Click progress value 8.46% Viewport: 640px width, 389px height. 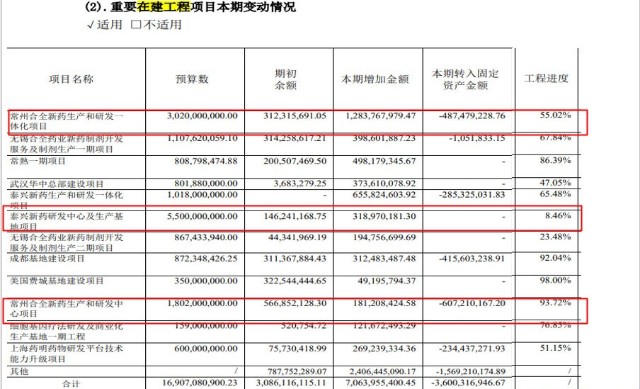pyautogui.click(x=558, y=215)
